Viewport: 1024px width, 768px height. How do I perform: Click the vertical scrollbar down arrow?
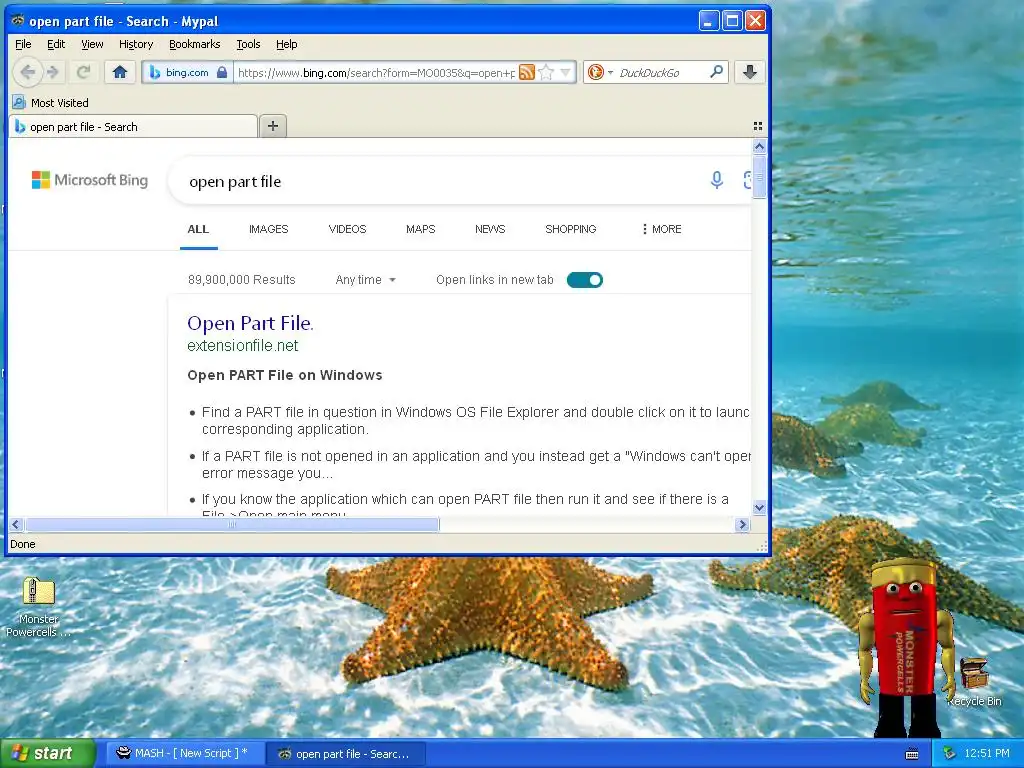point(759,507)
